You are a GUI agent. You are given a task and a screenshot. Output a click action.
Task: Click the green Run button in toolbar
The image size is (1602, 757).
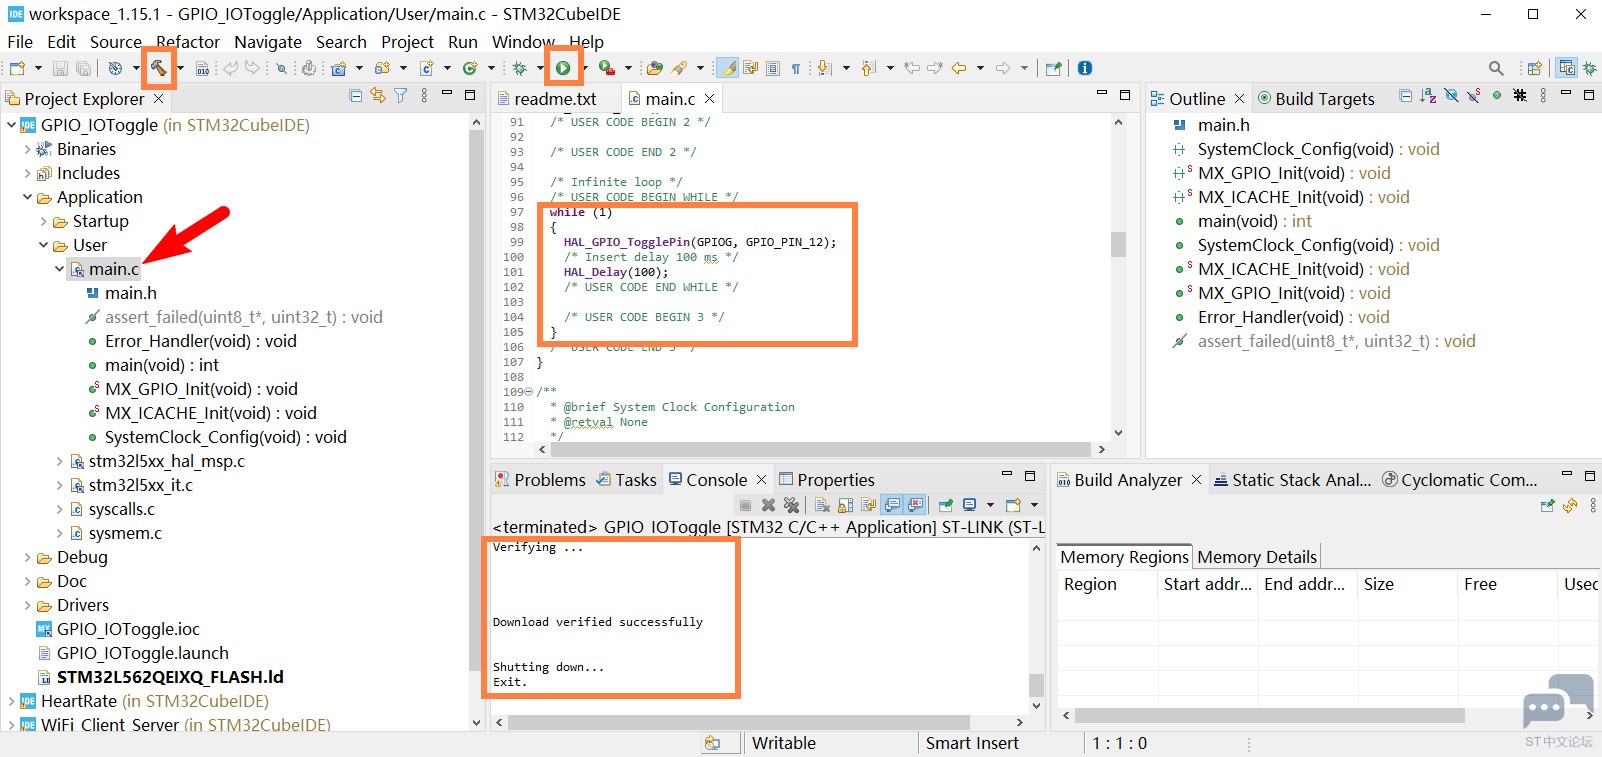pos(563,68)
